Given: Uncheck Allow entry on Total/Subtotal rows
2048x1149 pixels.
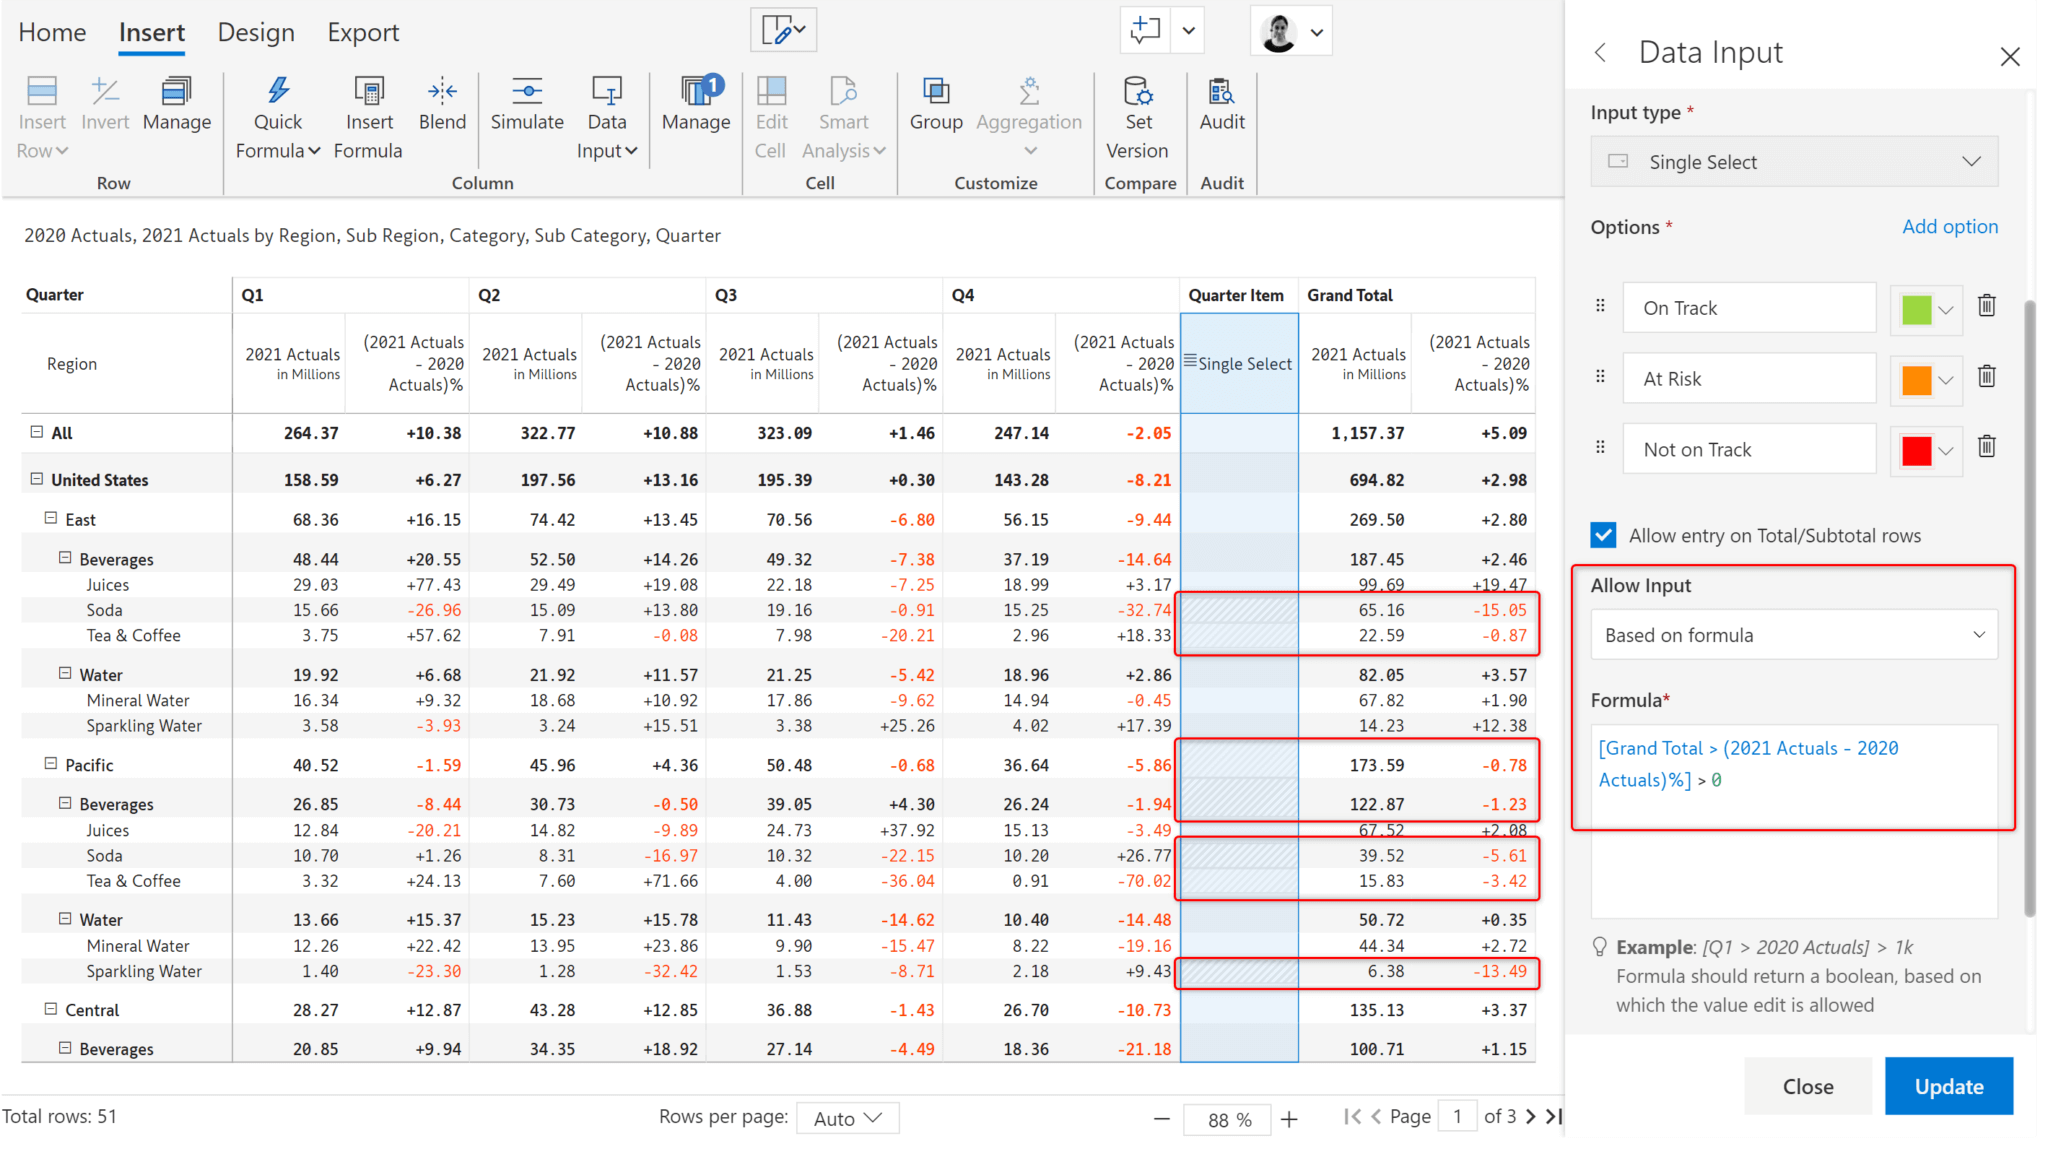Looking at the screenshot, I should (1603, 535).
